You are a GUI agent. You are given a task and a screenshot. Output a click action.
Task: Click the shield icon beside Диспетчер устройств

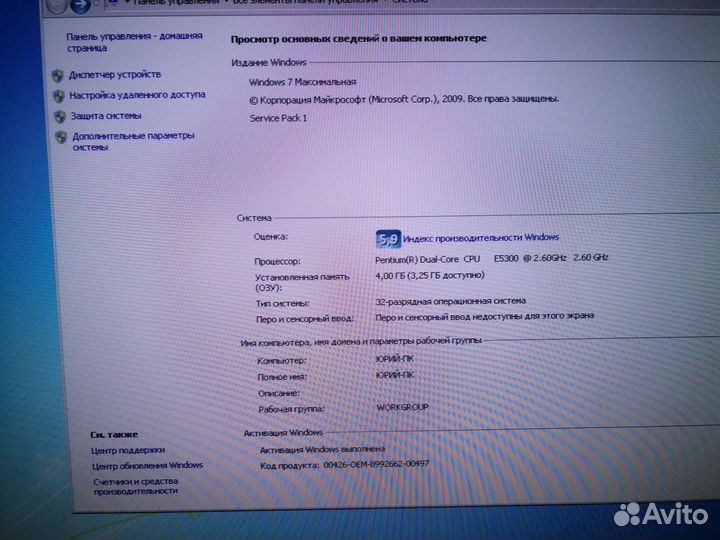58,75
